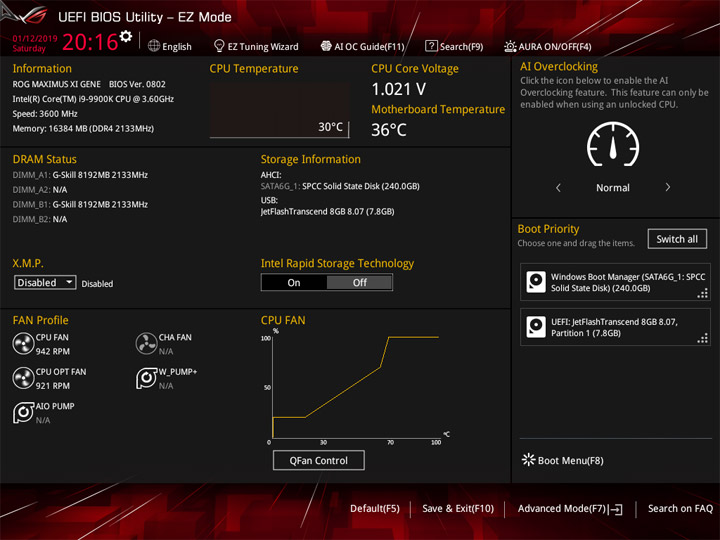Click the DIMM_B1 G-Skill 8192MB entry

click(x=80, y=204)
